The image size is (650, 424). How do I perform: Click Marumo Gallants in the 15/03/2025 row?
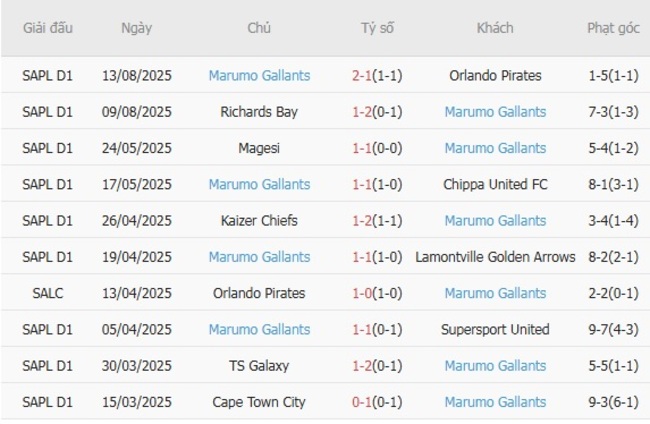pyautogui.click(x=495, y=402)
